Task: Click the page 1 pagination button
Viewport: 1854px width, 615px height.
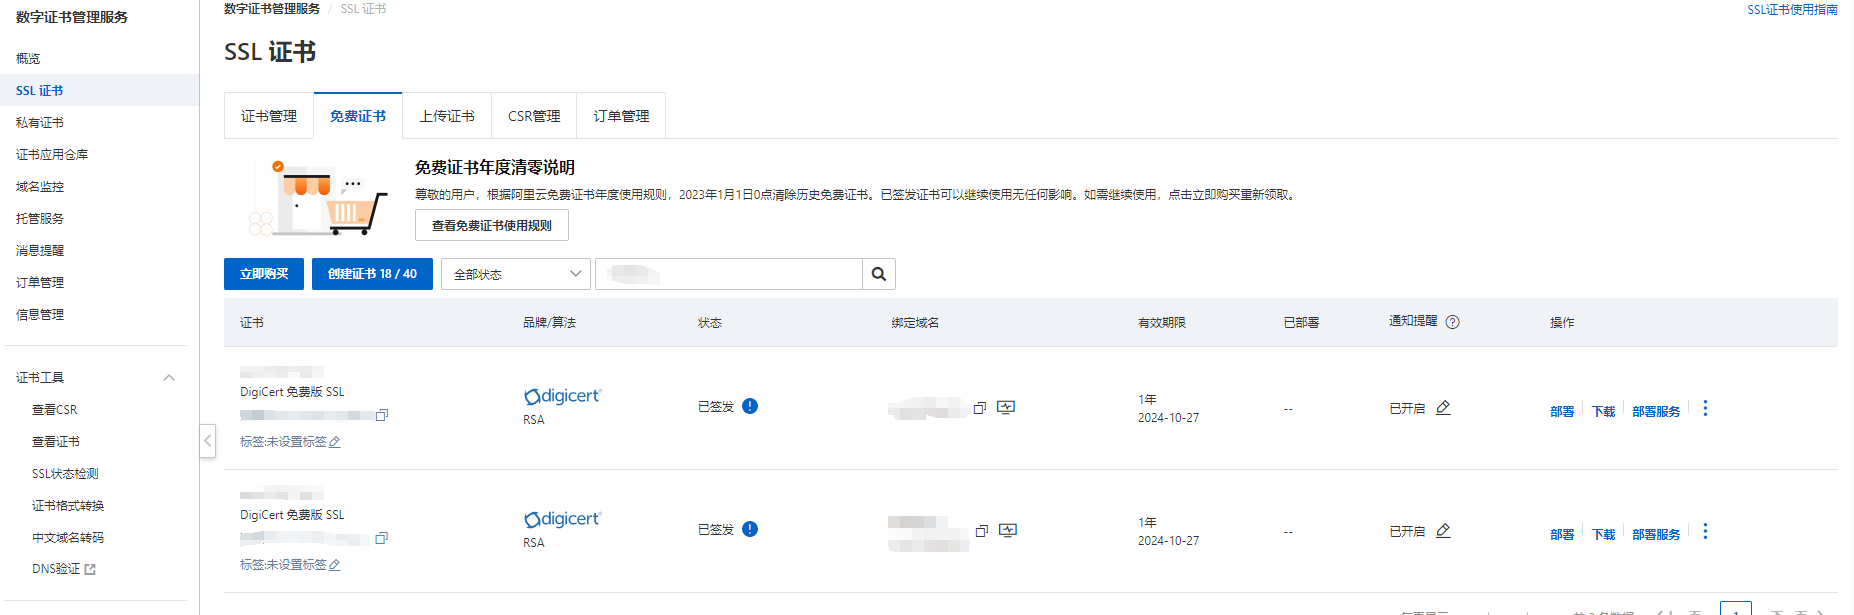Action: click(x=1736, y=608)
